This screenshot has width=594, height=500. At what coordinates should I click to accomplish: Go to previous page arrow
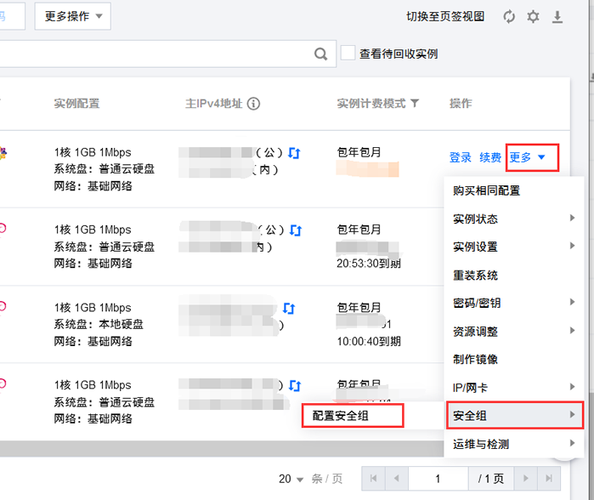pos(397,478)
